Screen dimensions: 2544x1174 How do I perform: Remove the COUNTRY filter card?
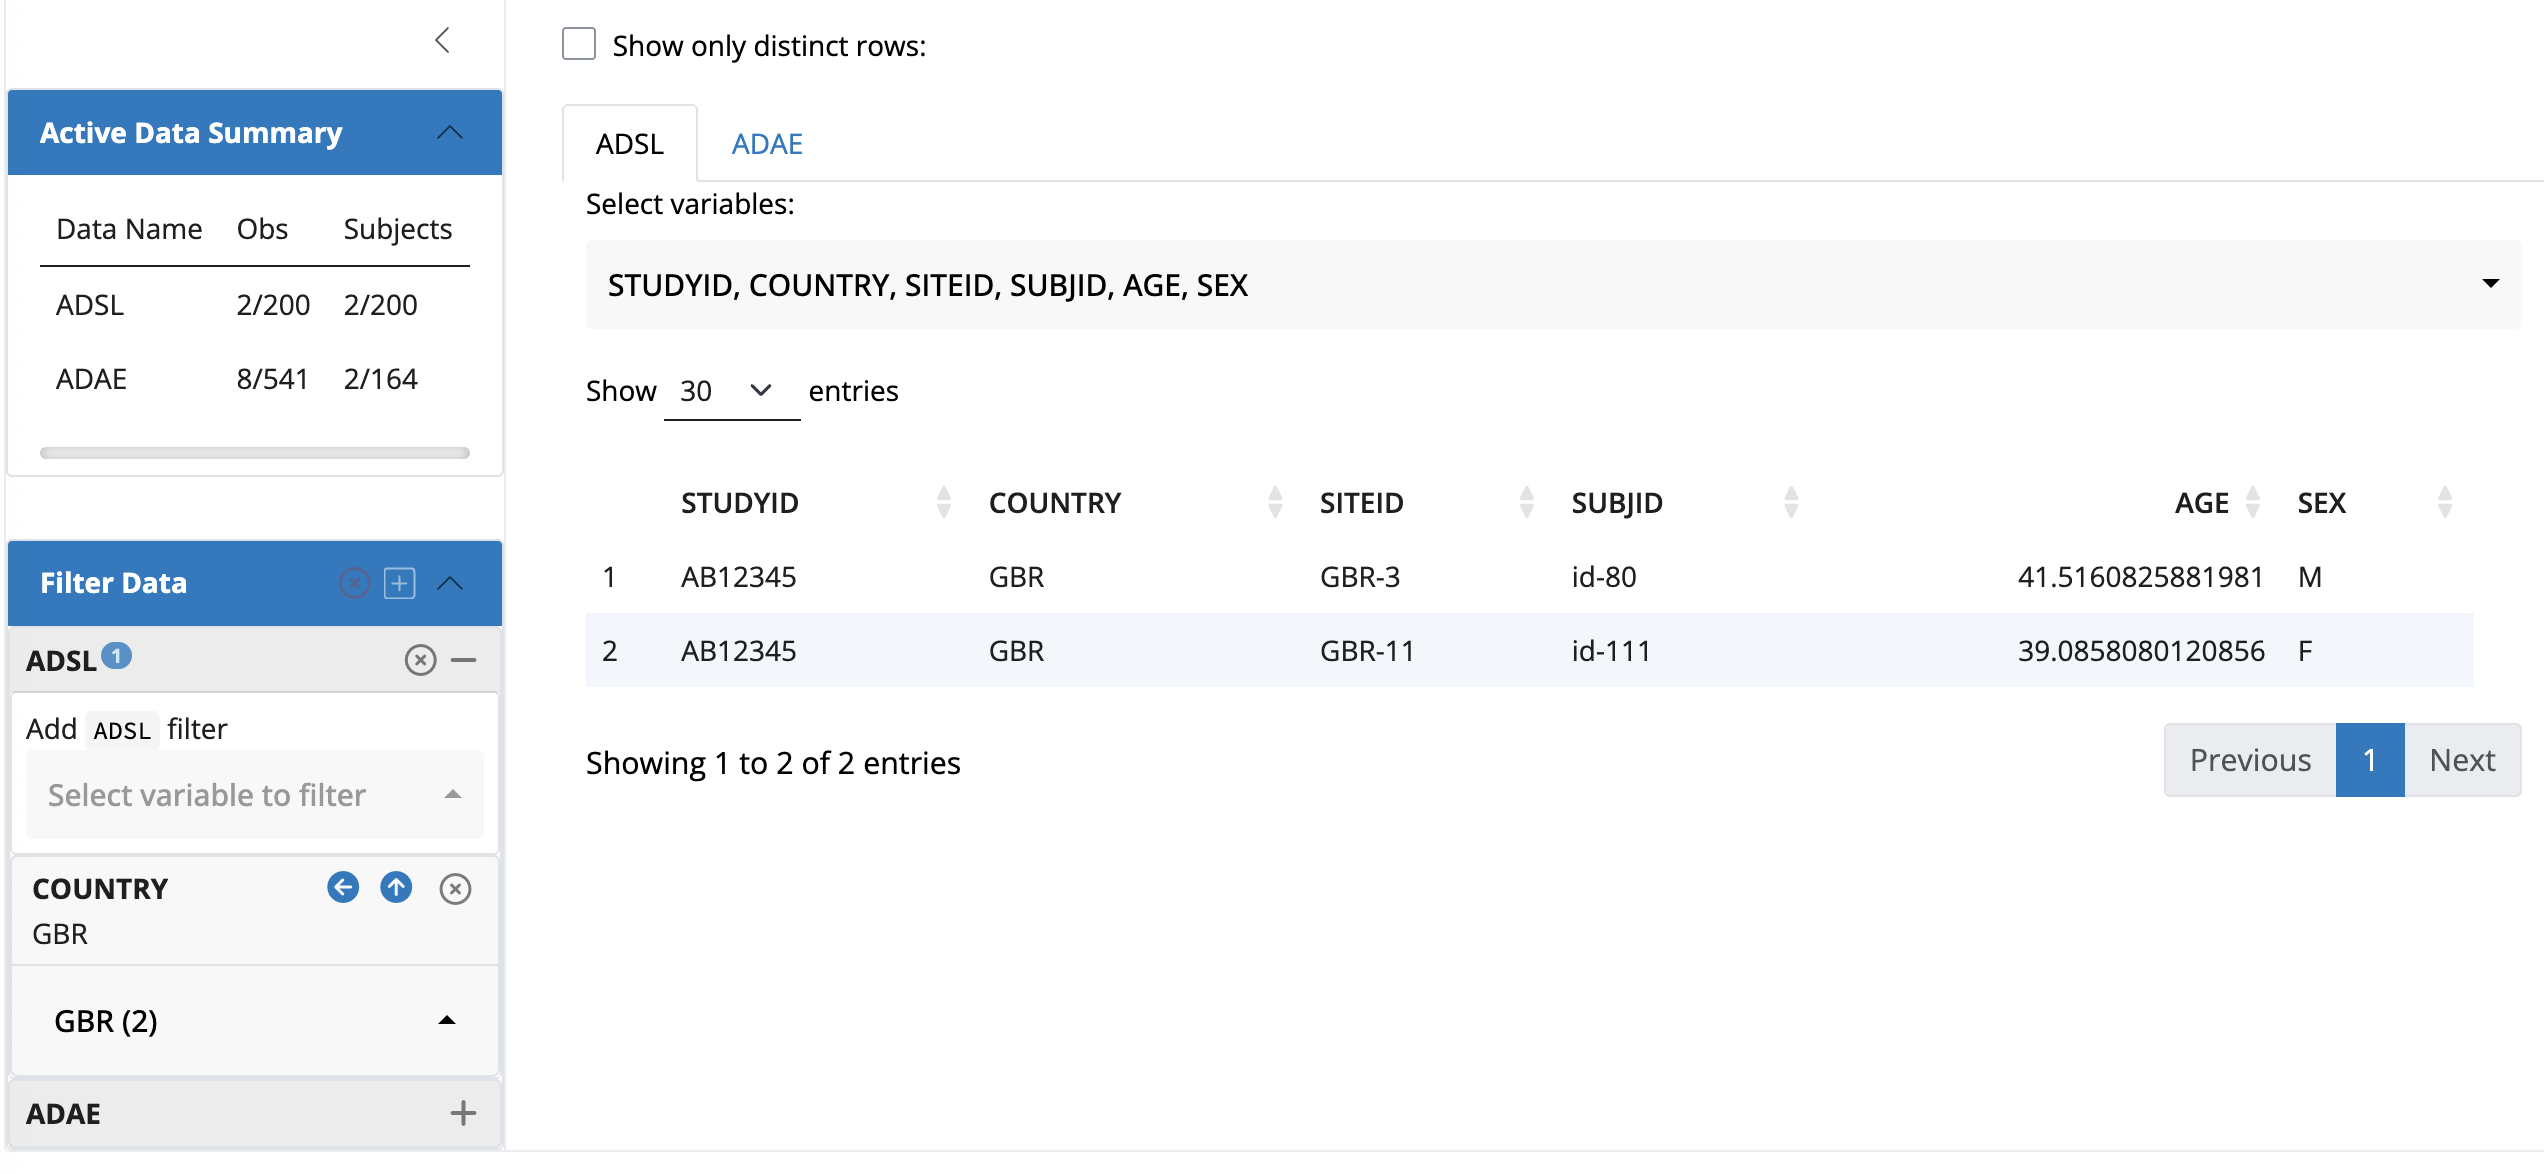(x=455, y=889)
